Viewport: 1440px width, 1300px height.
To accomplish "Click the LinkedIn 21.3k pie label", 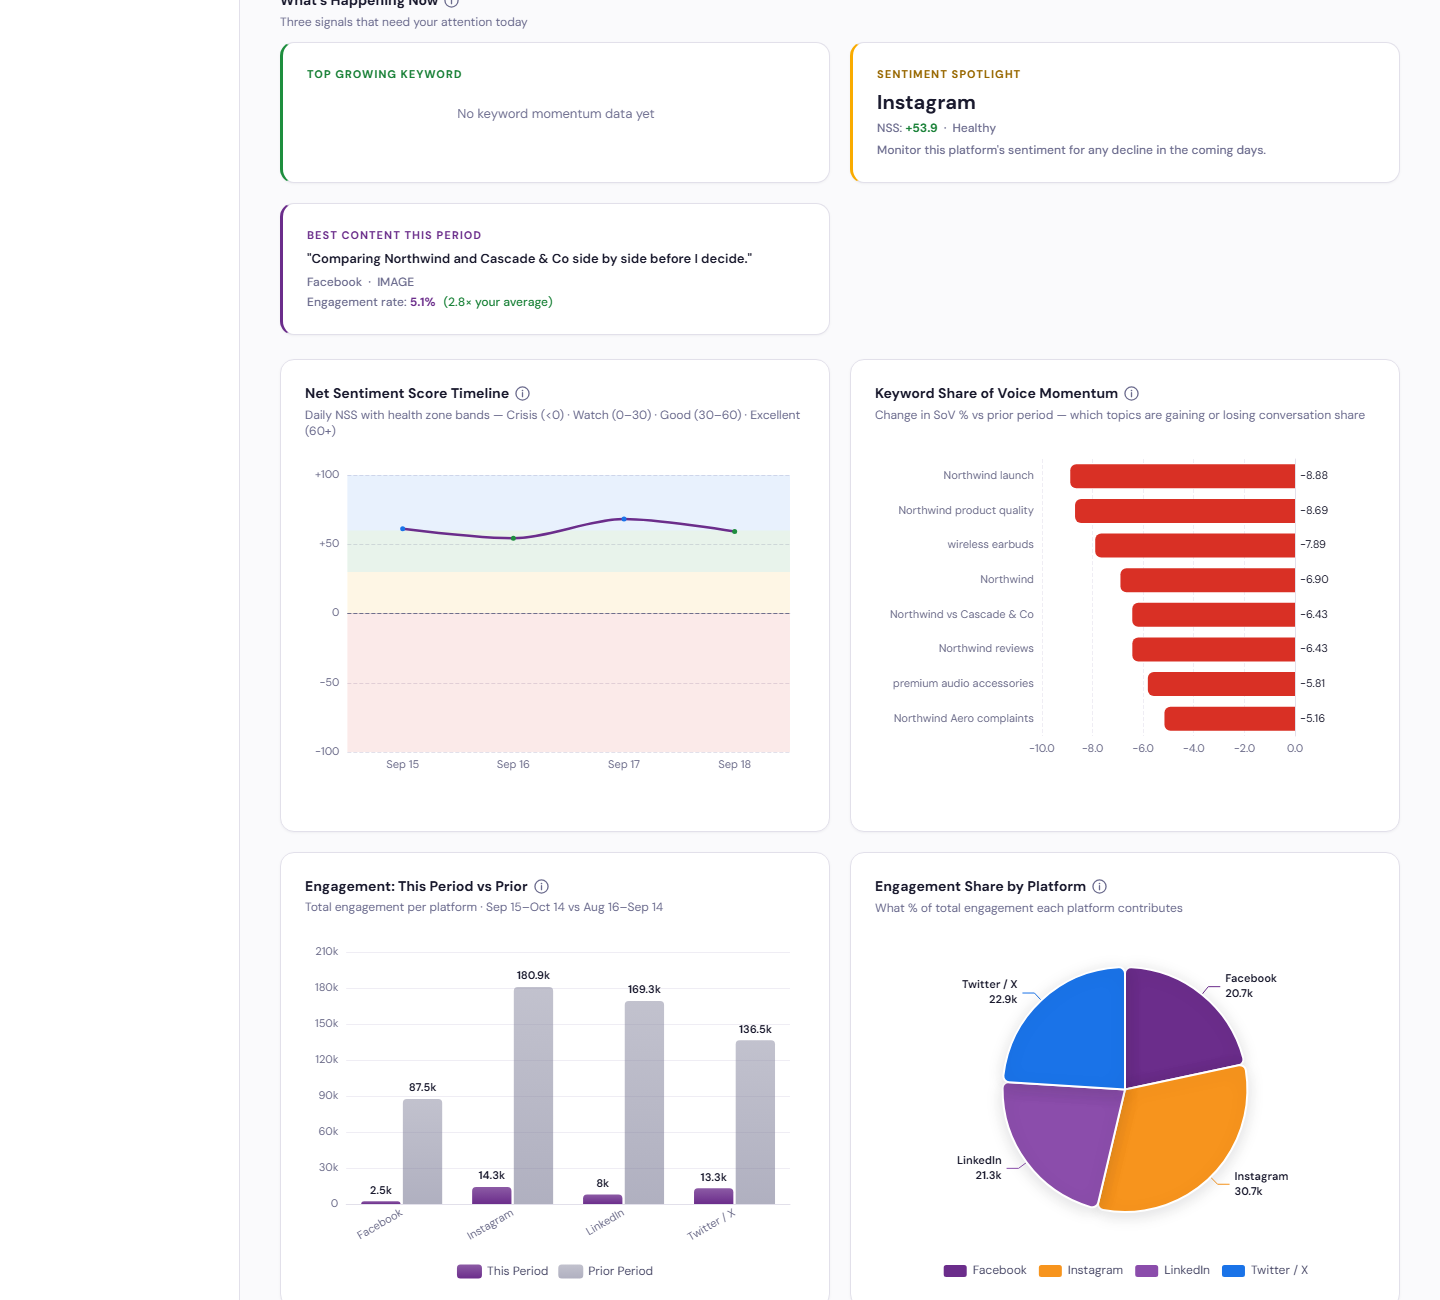I will [x=979, y=1168].
